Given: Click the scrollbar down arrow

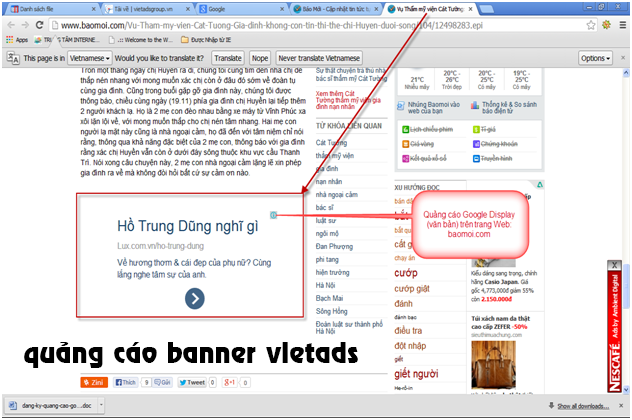Looking at the screenshot, I should click(x=626, y=389).
